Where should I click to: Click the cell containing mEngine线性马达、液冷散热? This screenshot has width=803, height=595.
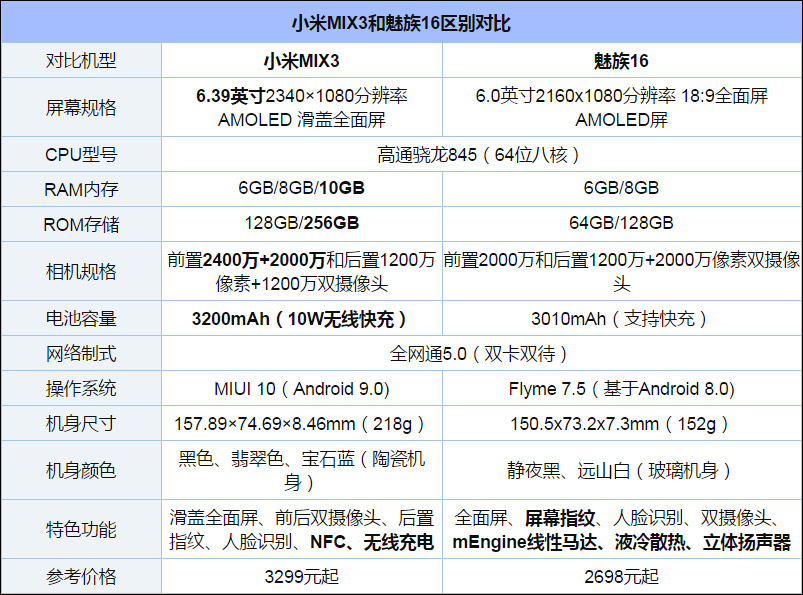pyautogui.click(x=622, y=529)
